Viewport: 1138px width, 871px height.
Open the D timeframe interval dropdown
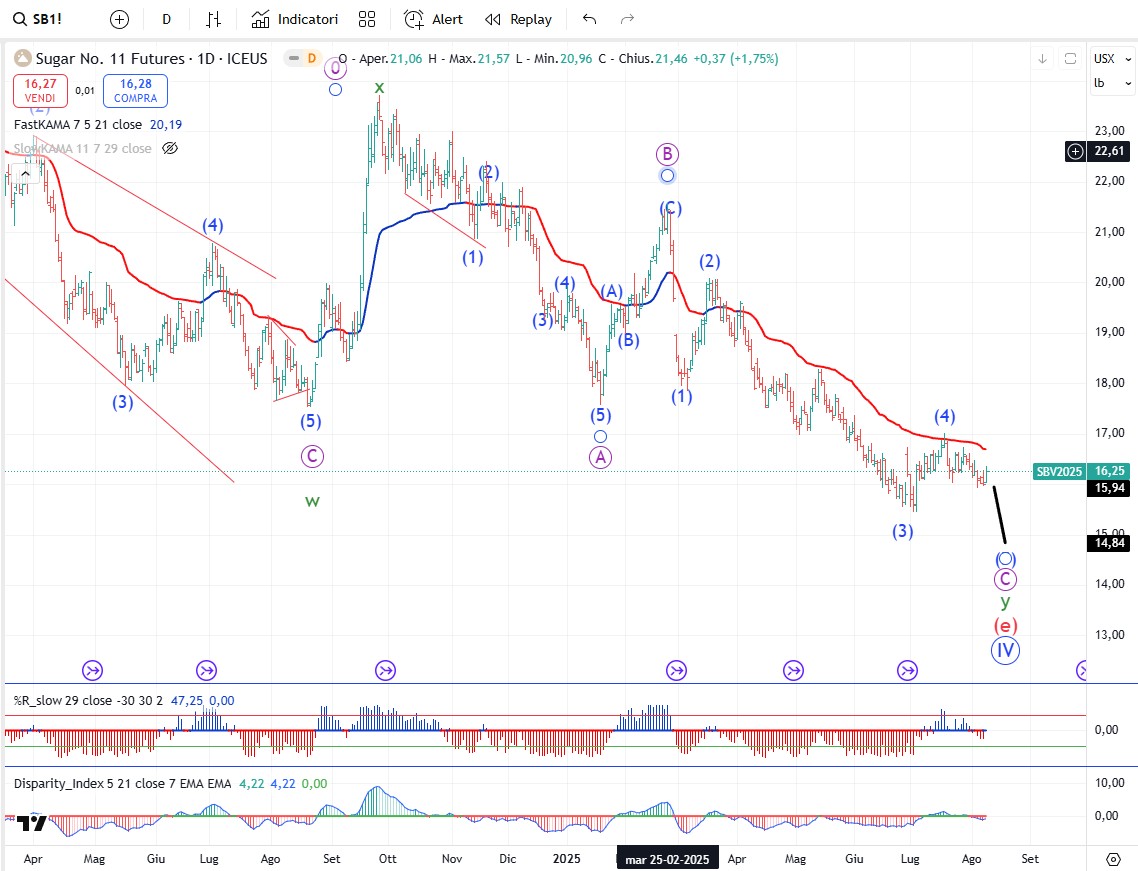click(x=166, y=19)
